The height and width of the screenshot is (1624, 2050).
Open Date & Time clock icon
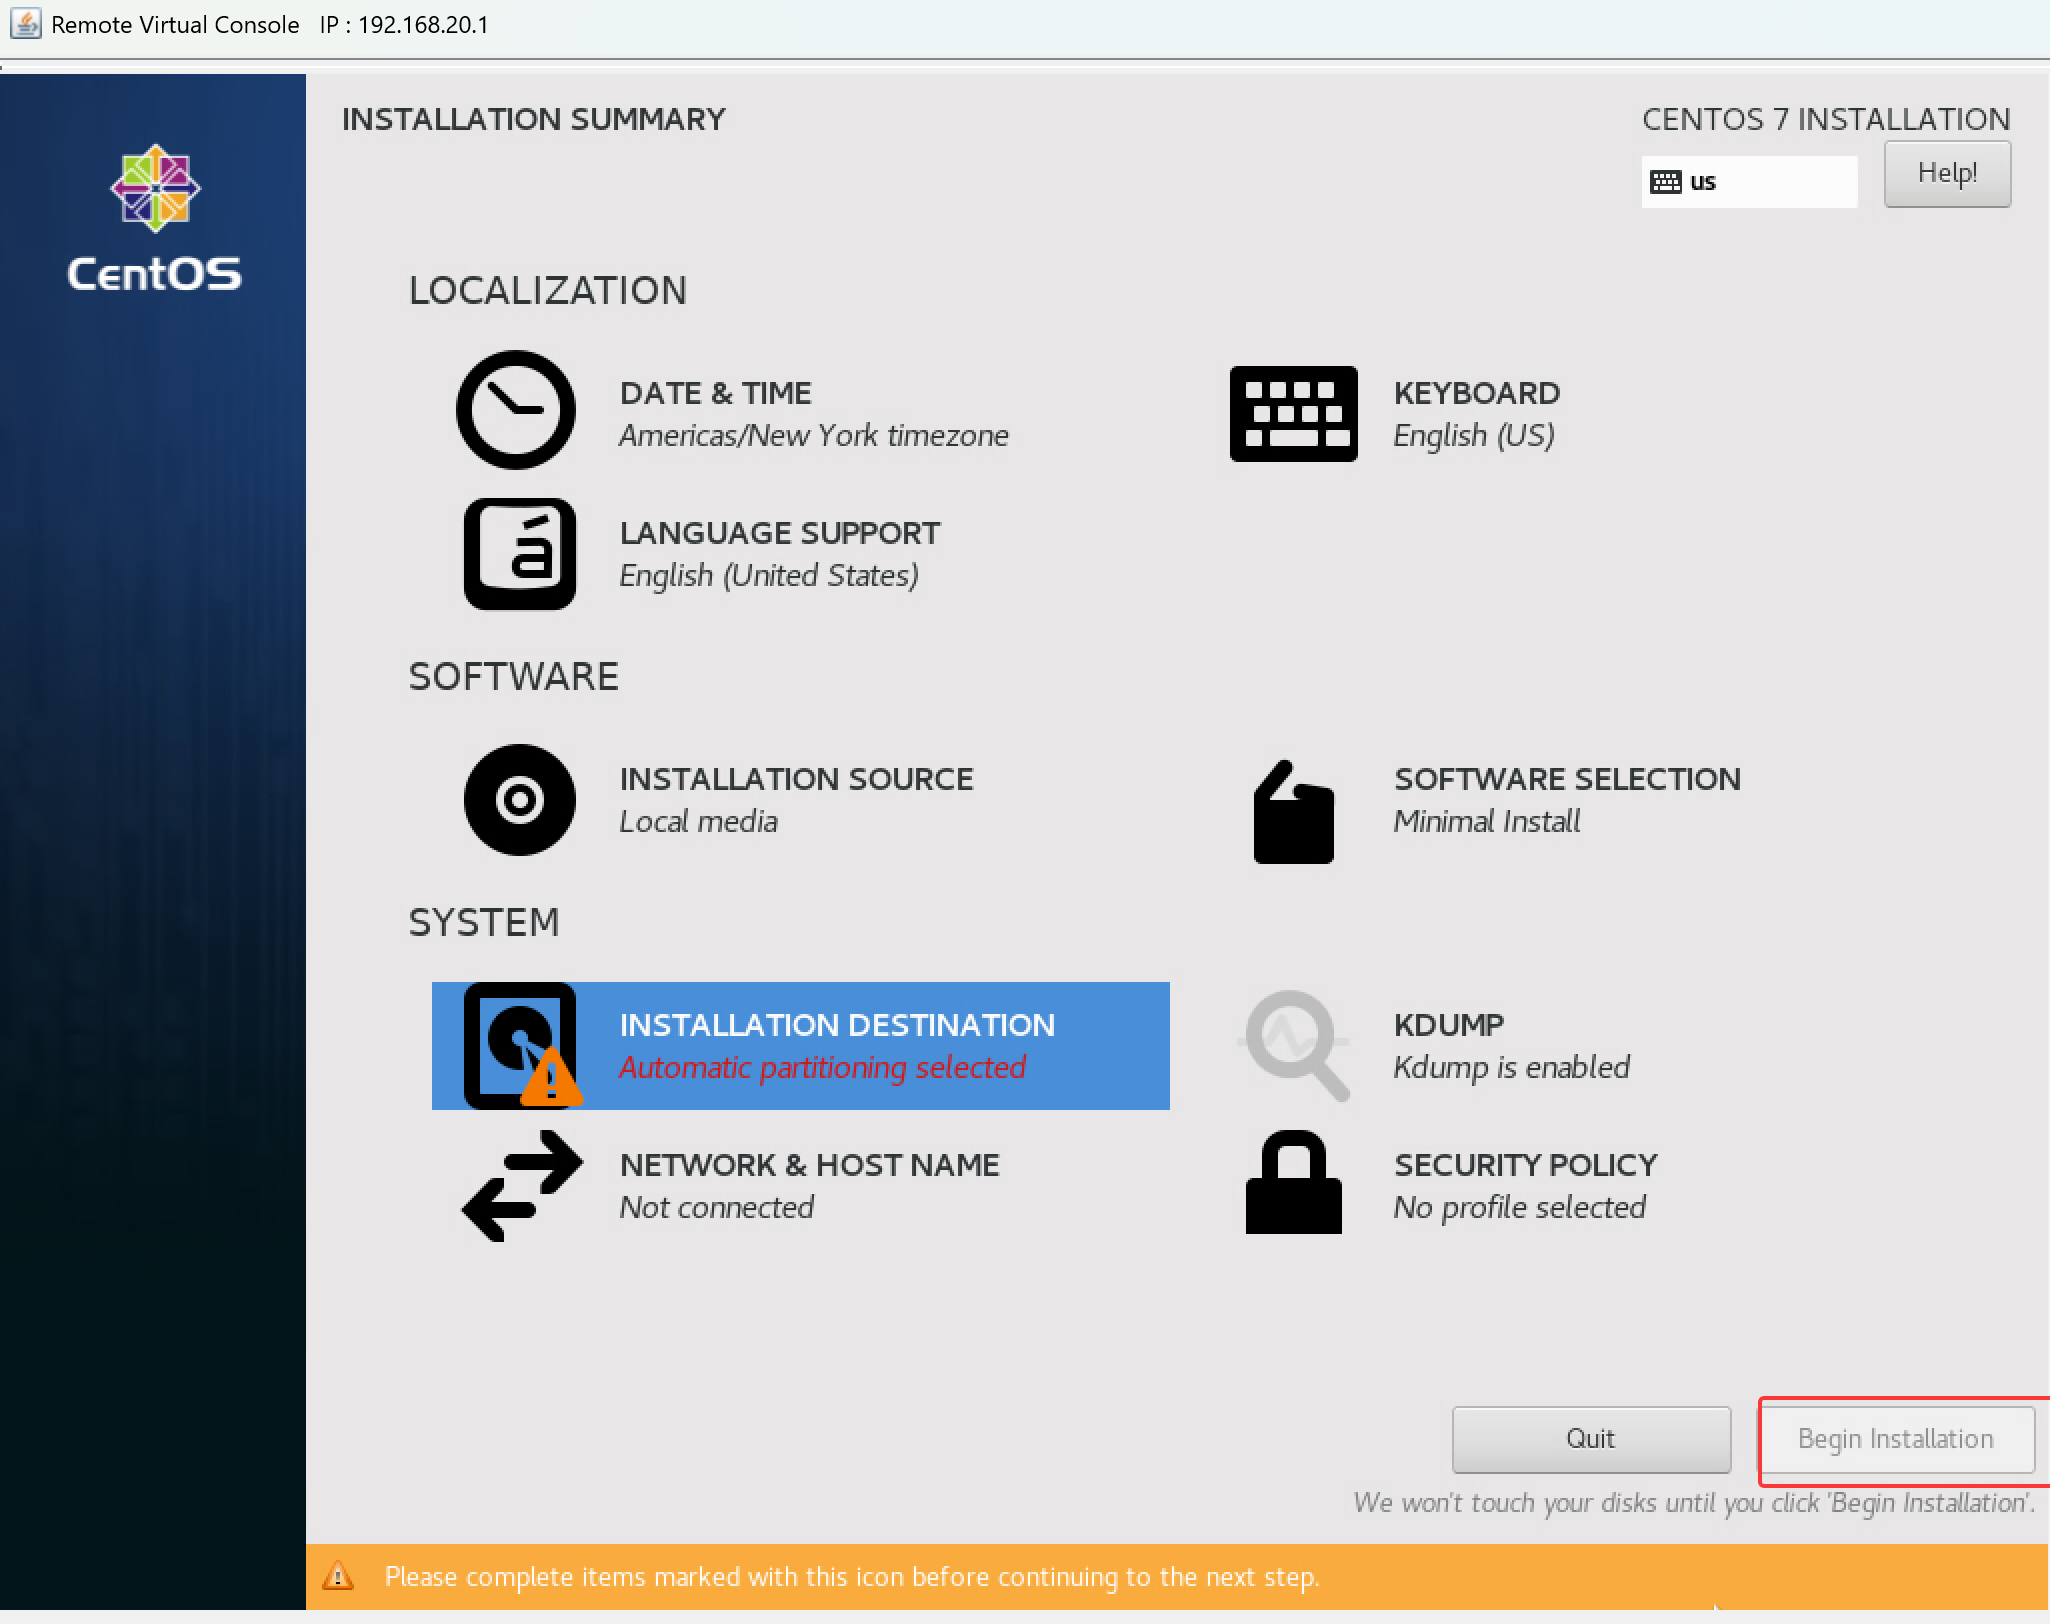click(515, 410)
